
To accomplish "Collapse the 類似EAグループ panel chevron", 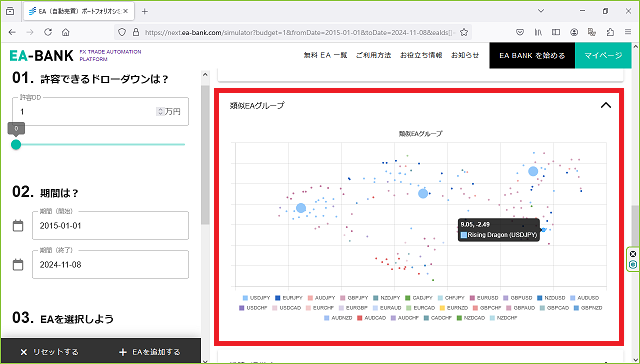I will 606,105.
